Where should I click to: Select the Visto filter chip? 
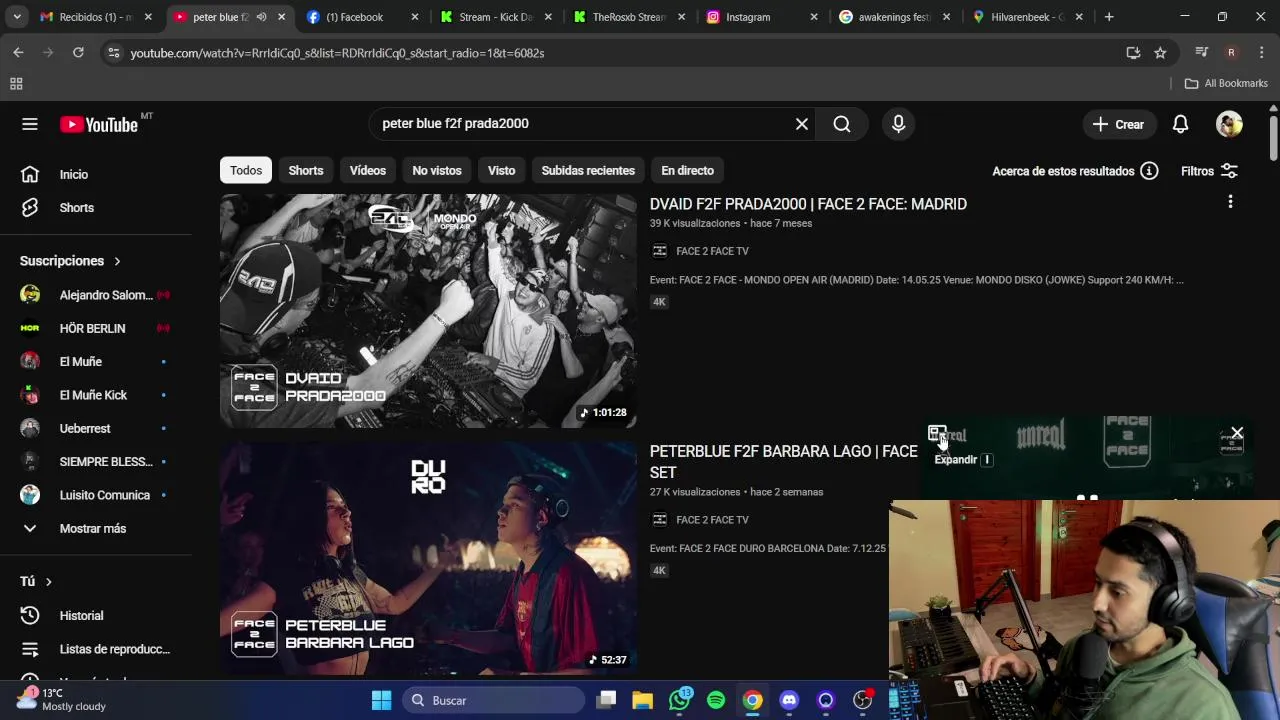(501, 171)
